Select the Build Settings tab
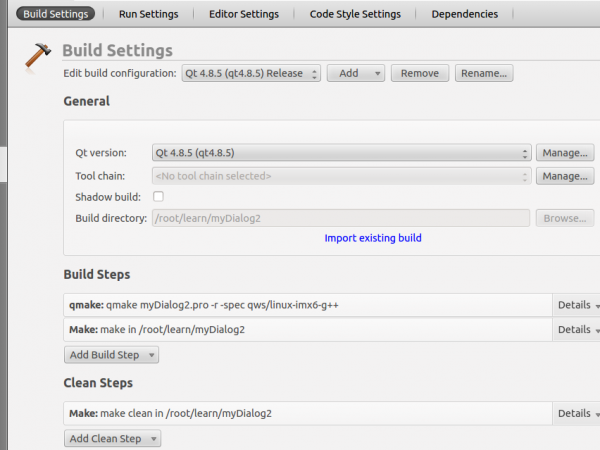This screenshot has height=450, width=600. (55, 14)
